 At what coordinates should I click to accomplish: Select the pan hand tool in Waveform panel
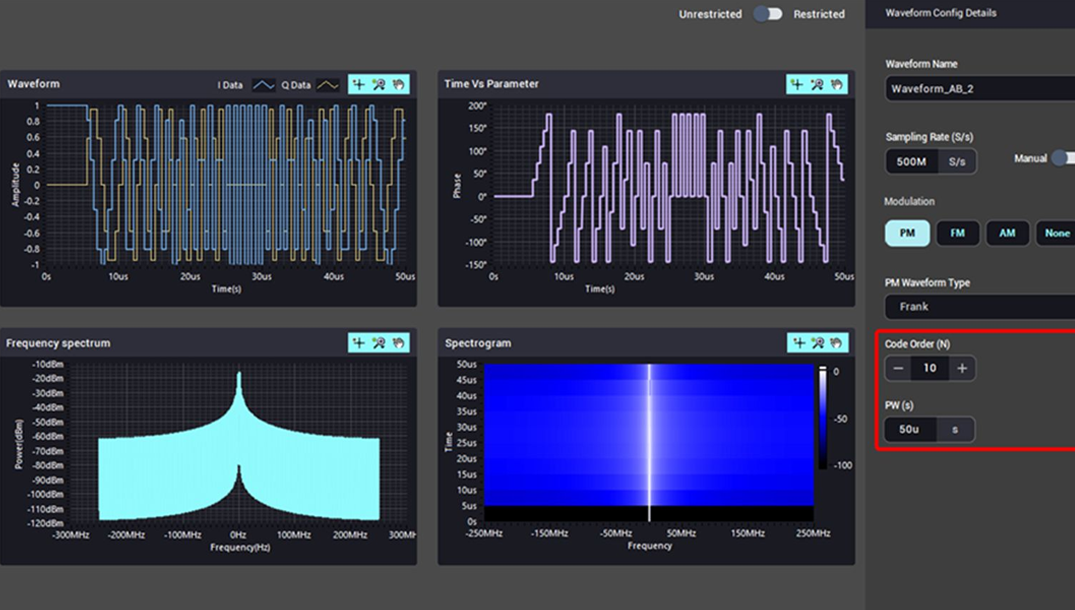pyautogui.click(x=399, y=84)
